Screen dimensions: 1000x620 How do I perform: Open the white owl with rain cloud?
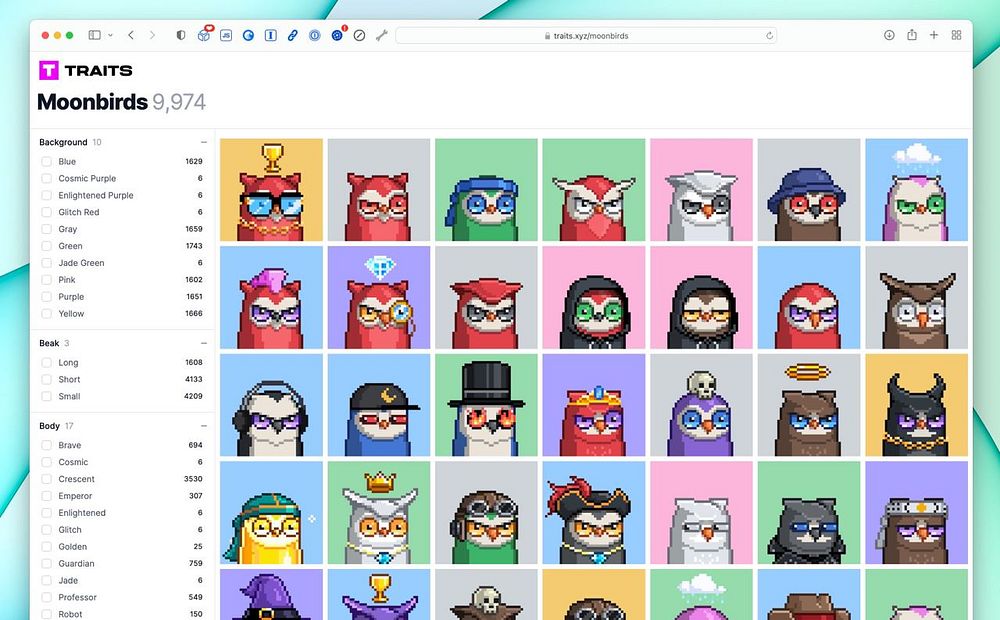click(916, 189)
